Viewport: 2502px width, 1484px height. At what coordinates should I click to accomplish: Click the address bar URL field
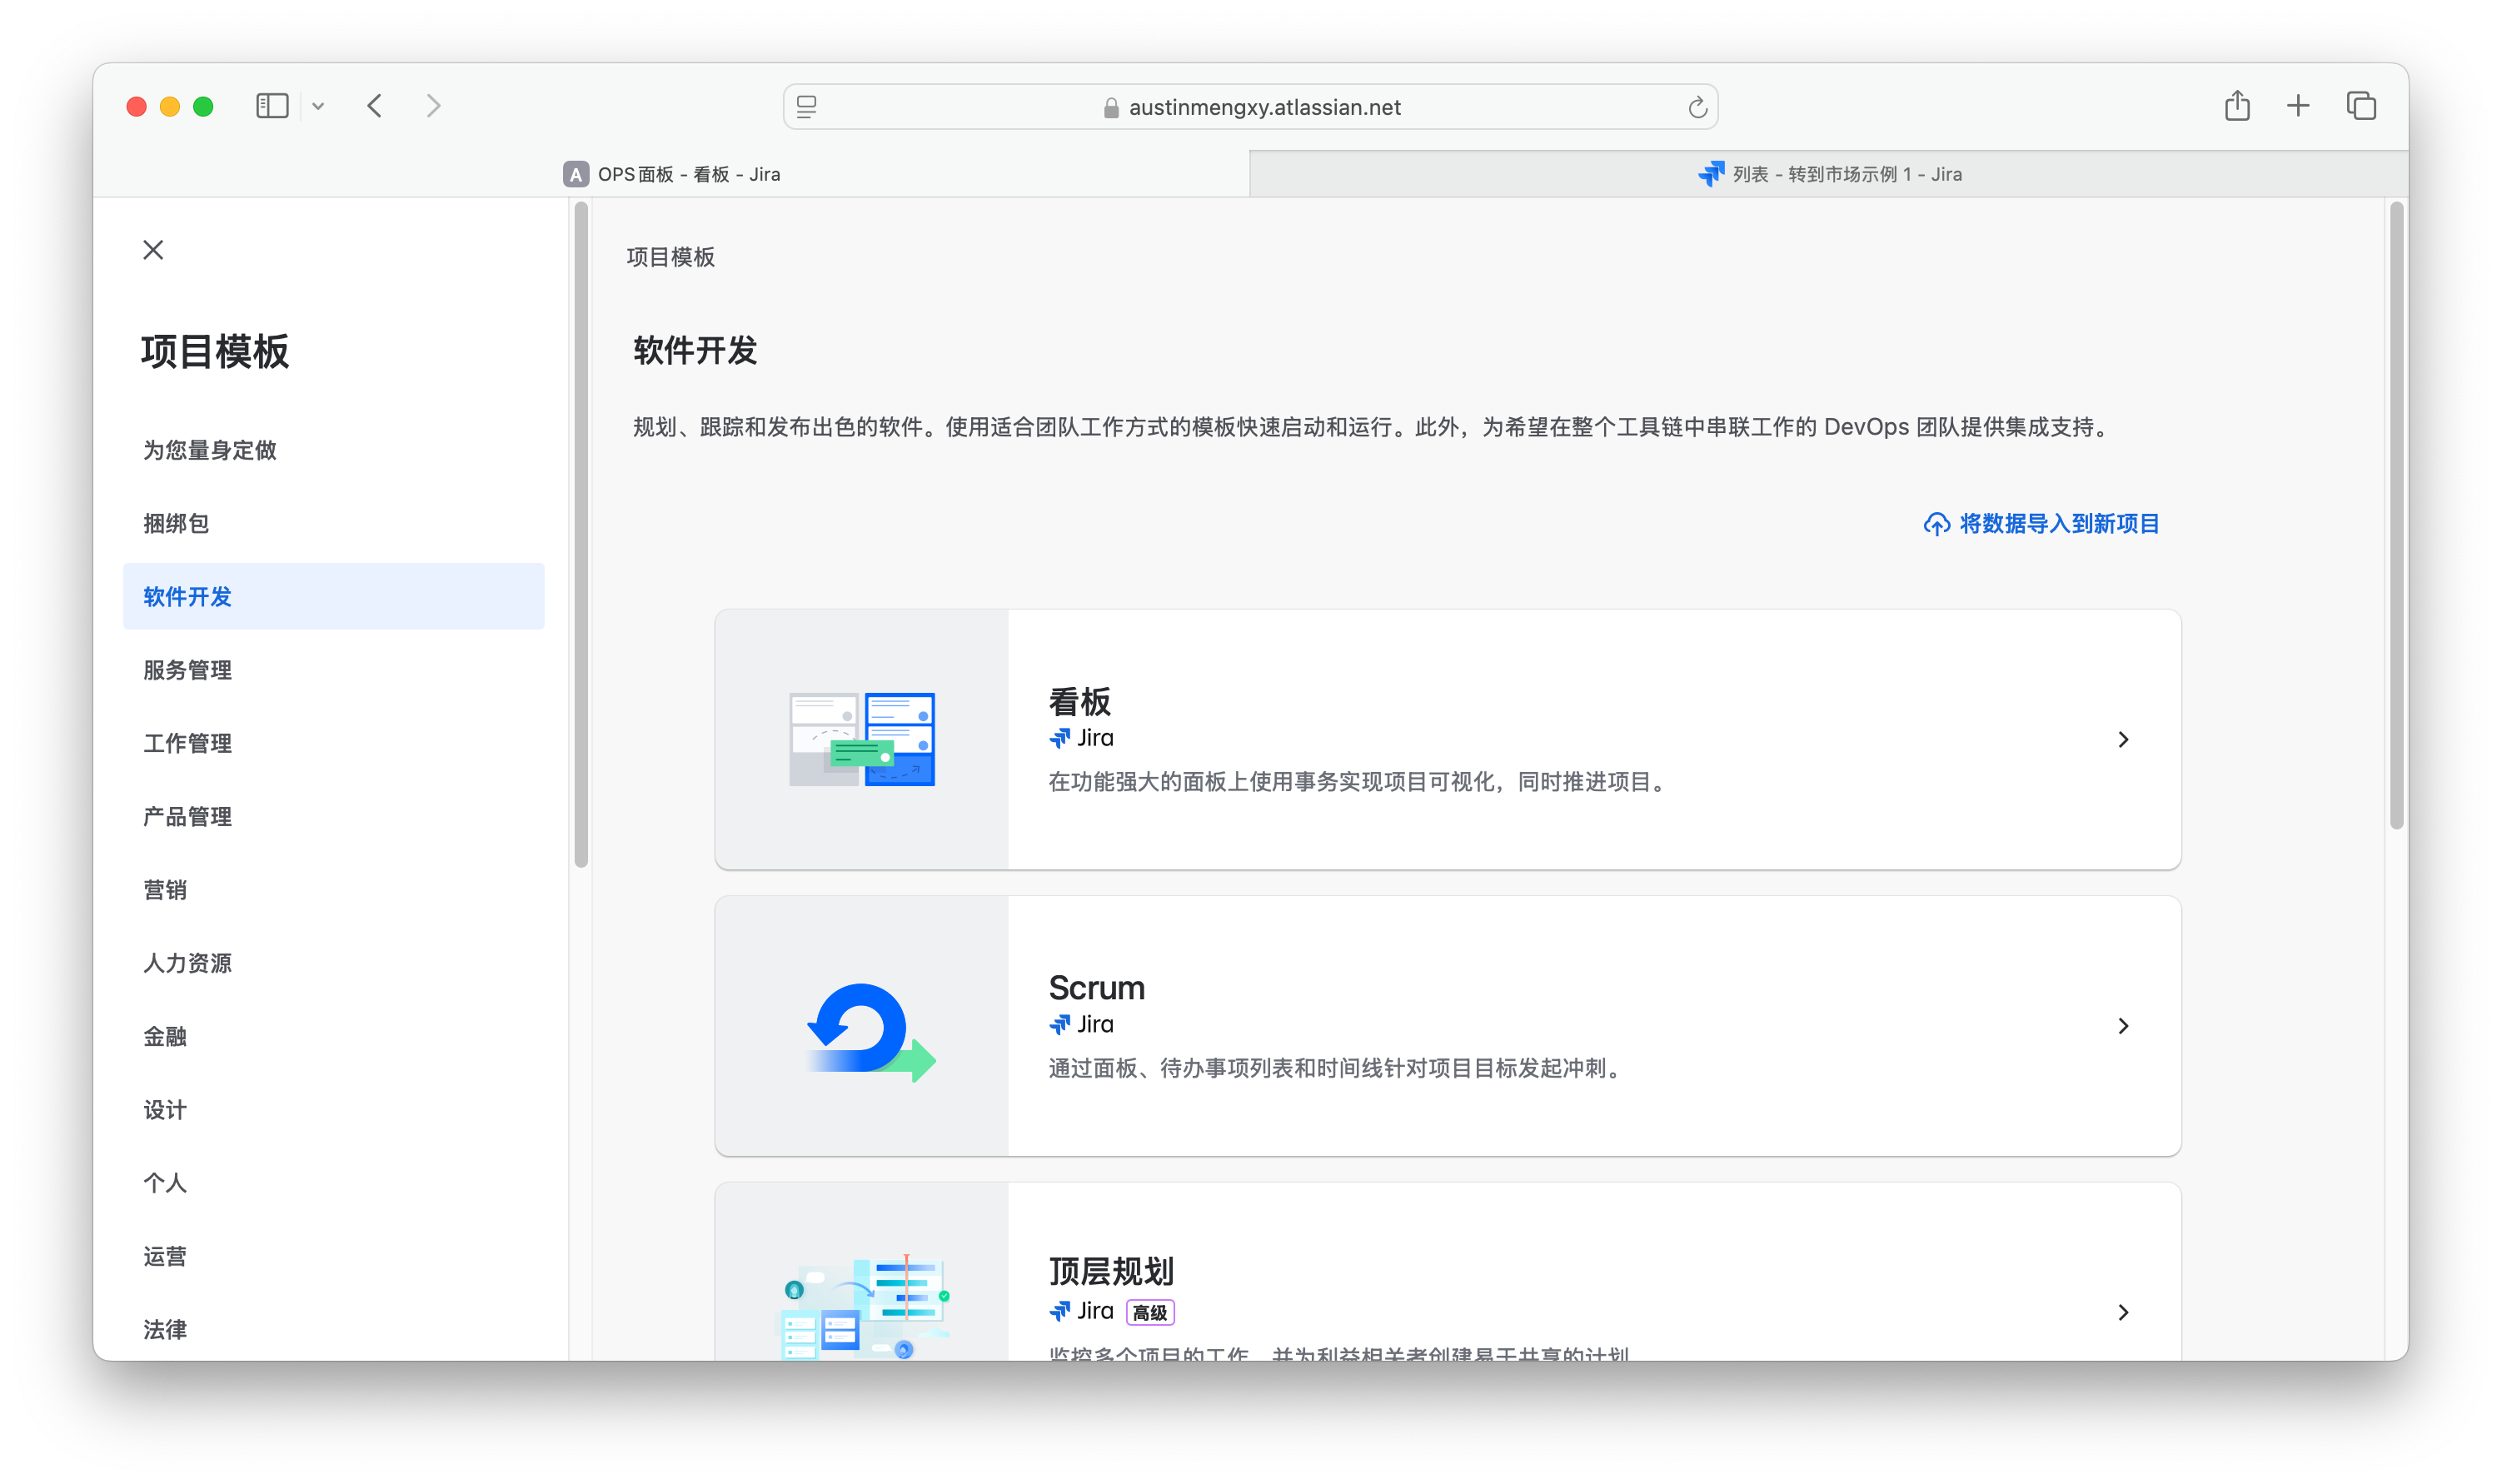(1264, 107)
